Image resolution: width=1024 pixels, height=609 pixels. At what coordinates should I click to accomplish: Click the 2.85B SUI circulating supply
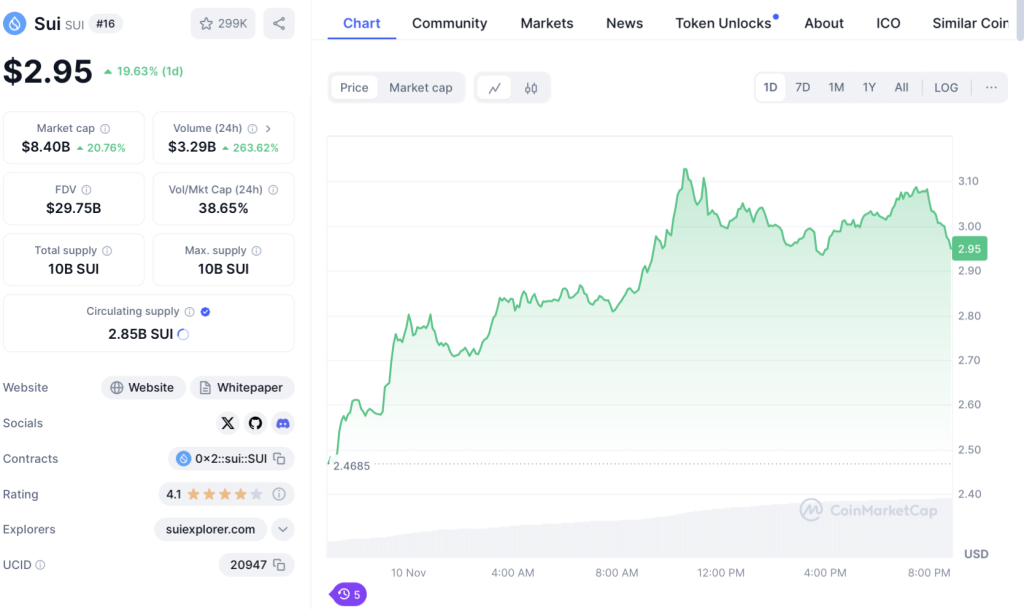coord(140,334)
